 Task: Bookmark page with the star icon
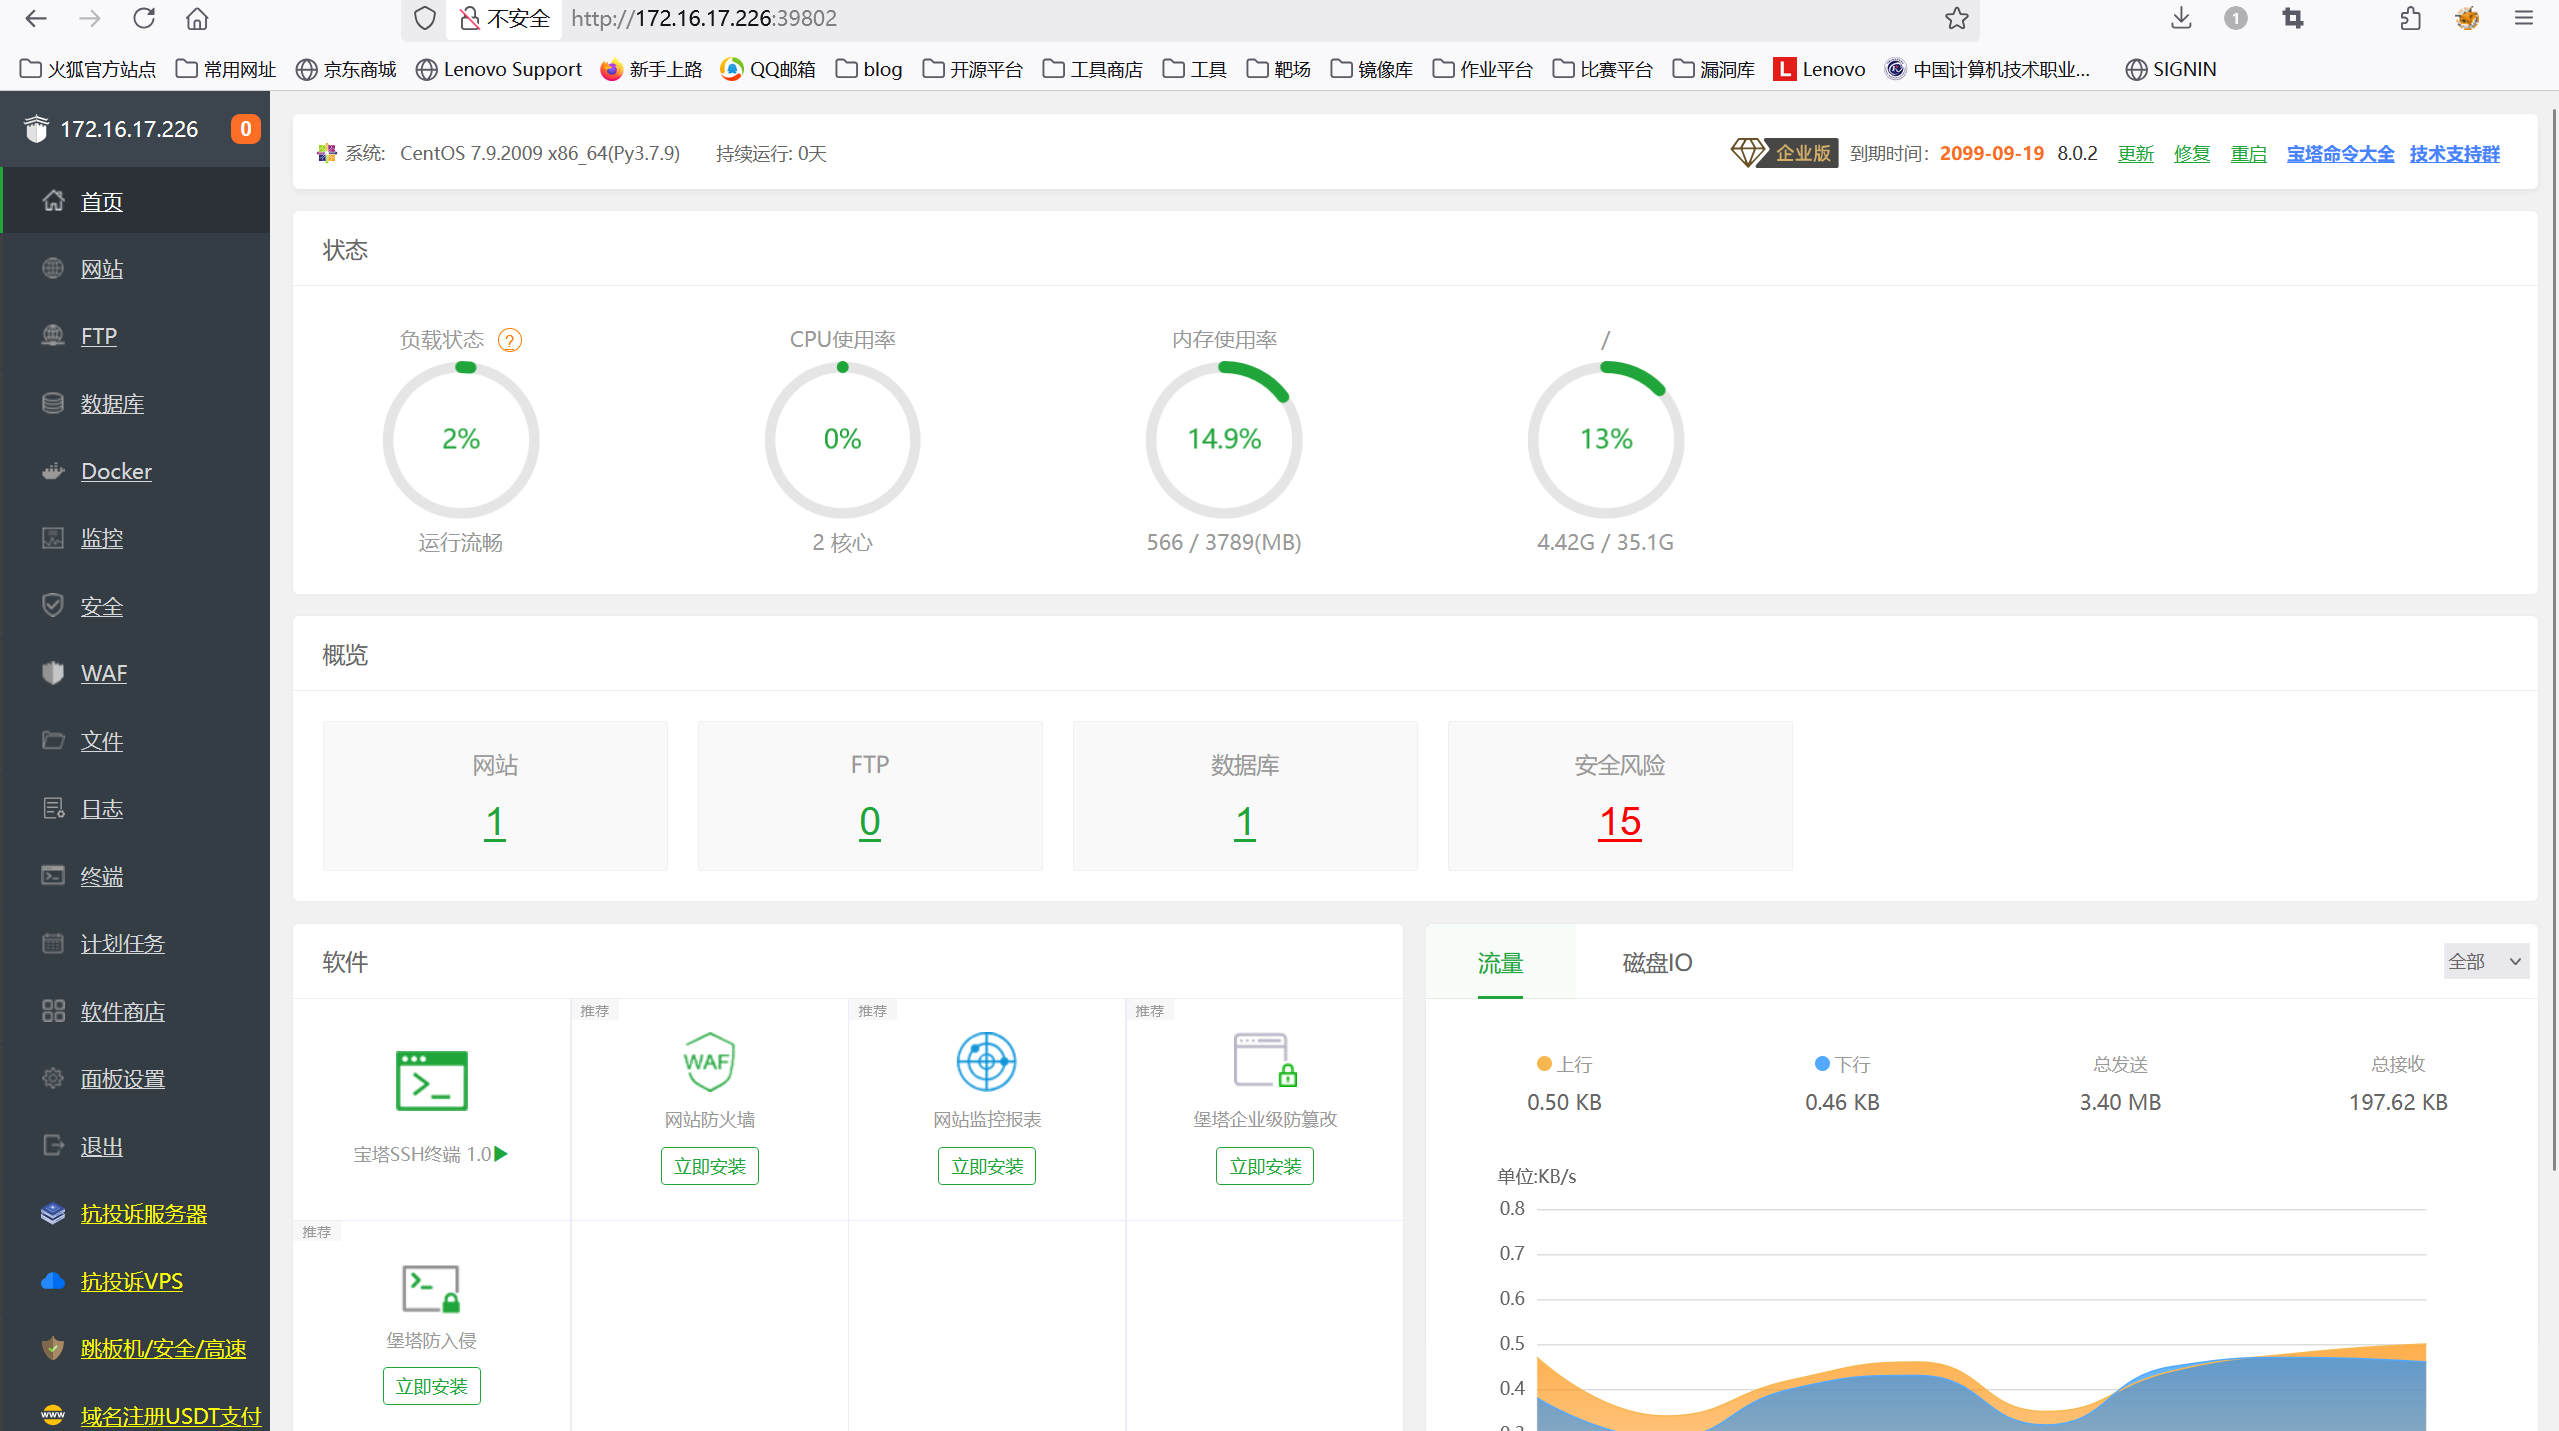pos(1956,18)
